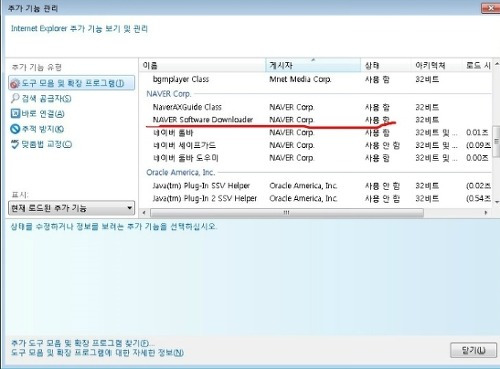Click the horizontal scrollbar thumb
Viewport: 500px width, 369px height.
287,212
